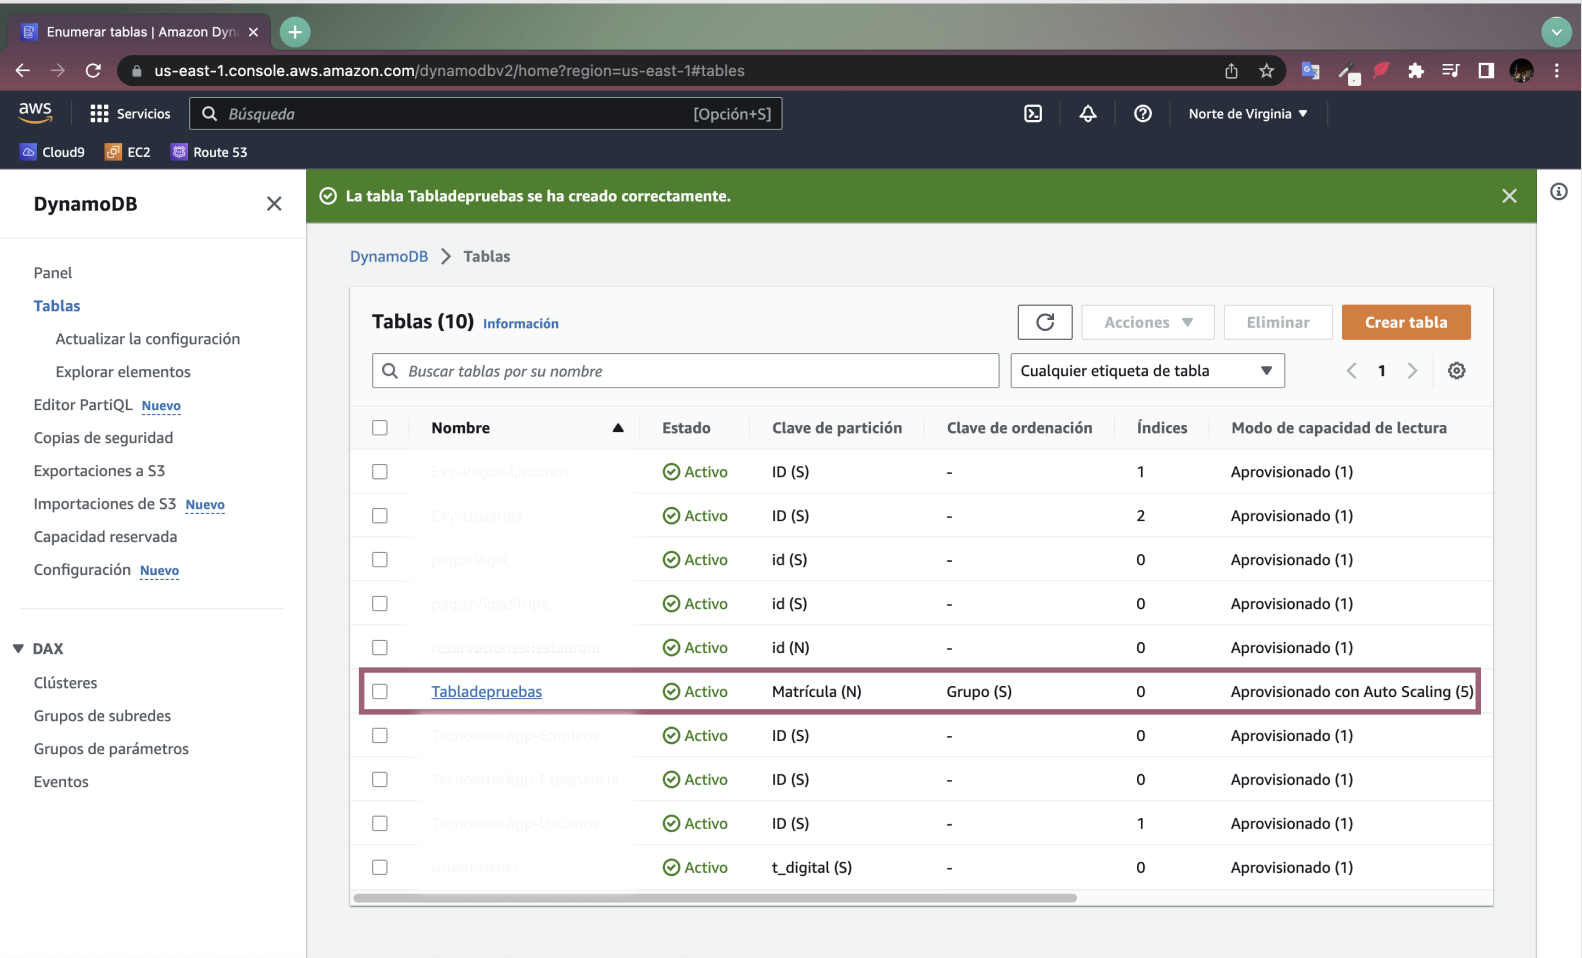1582x958 pixels.
Task: Open Copias de seguridad in sidebar
Action: point(103,438)
